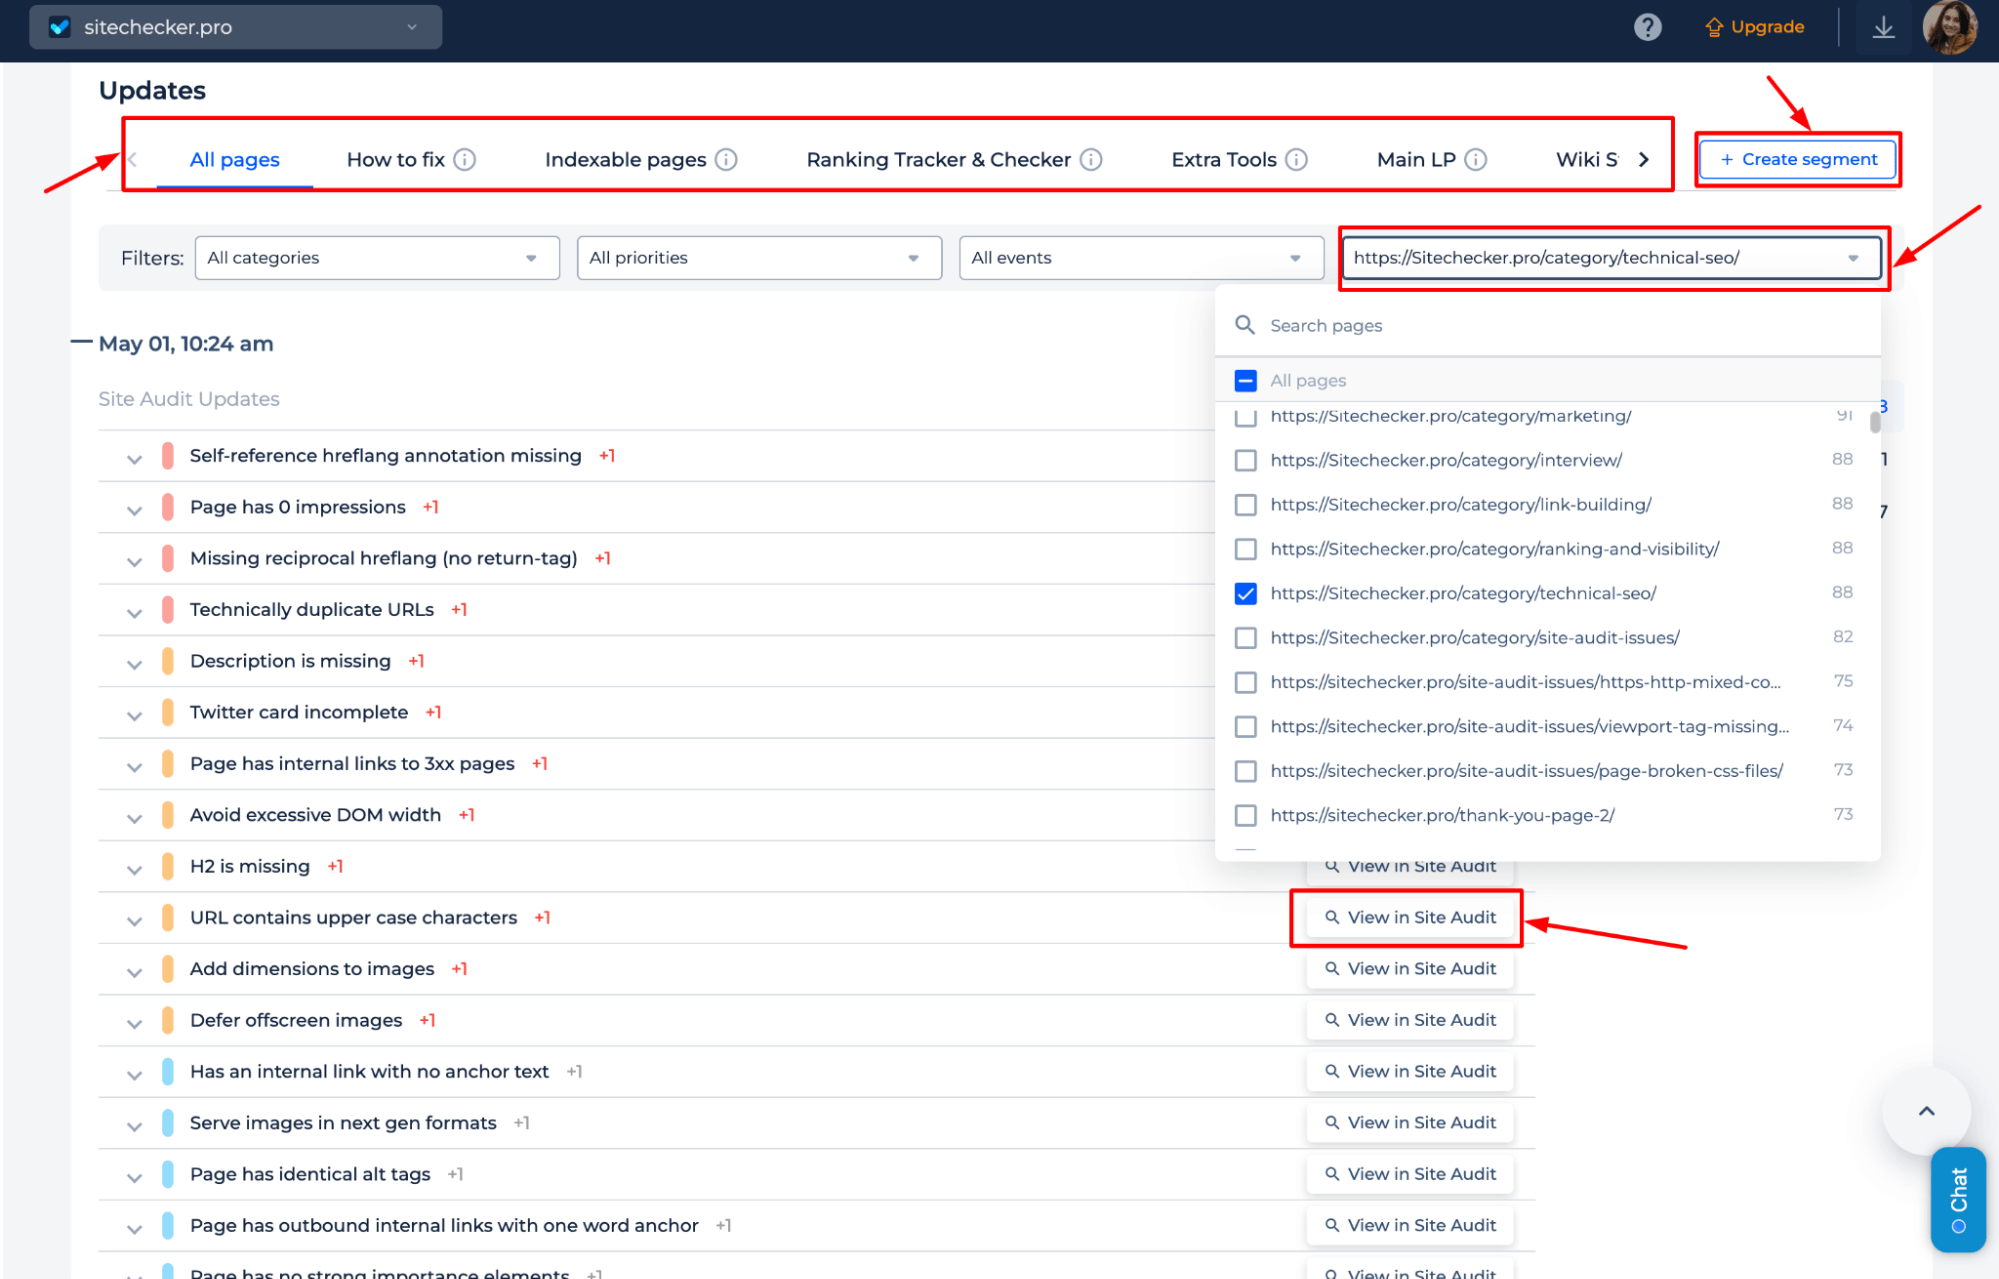
Task: Click blue priority marker of Page has identical alt tags
Action: coord(168,1175)
